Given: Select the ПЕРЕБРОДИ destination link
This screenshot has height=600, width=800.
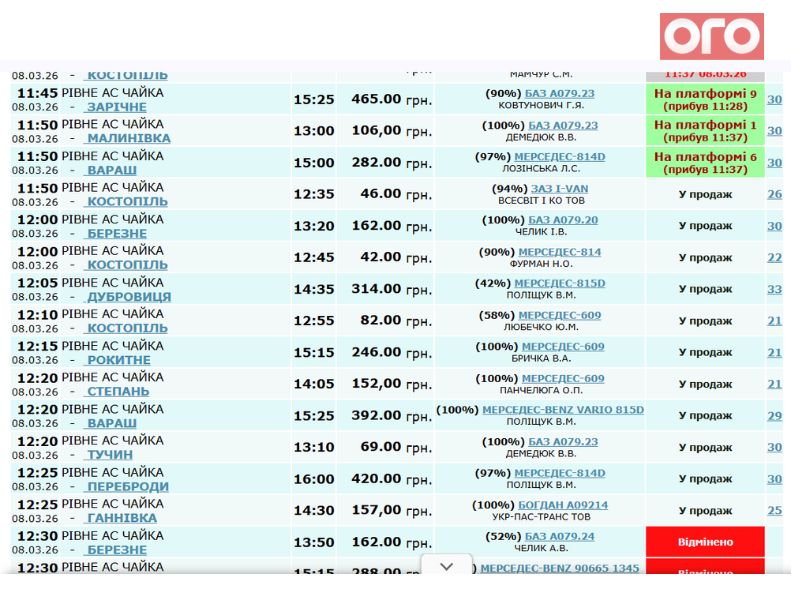Looking at the screenshot, I should pos(127,487).
